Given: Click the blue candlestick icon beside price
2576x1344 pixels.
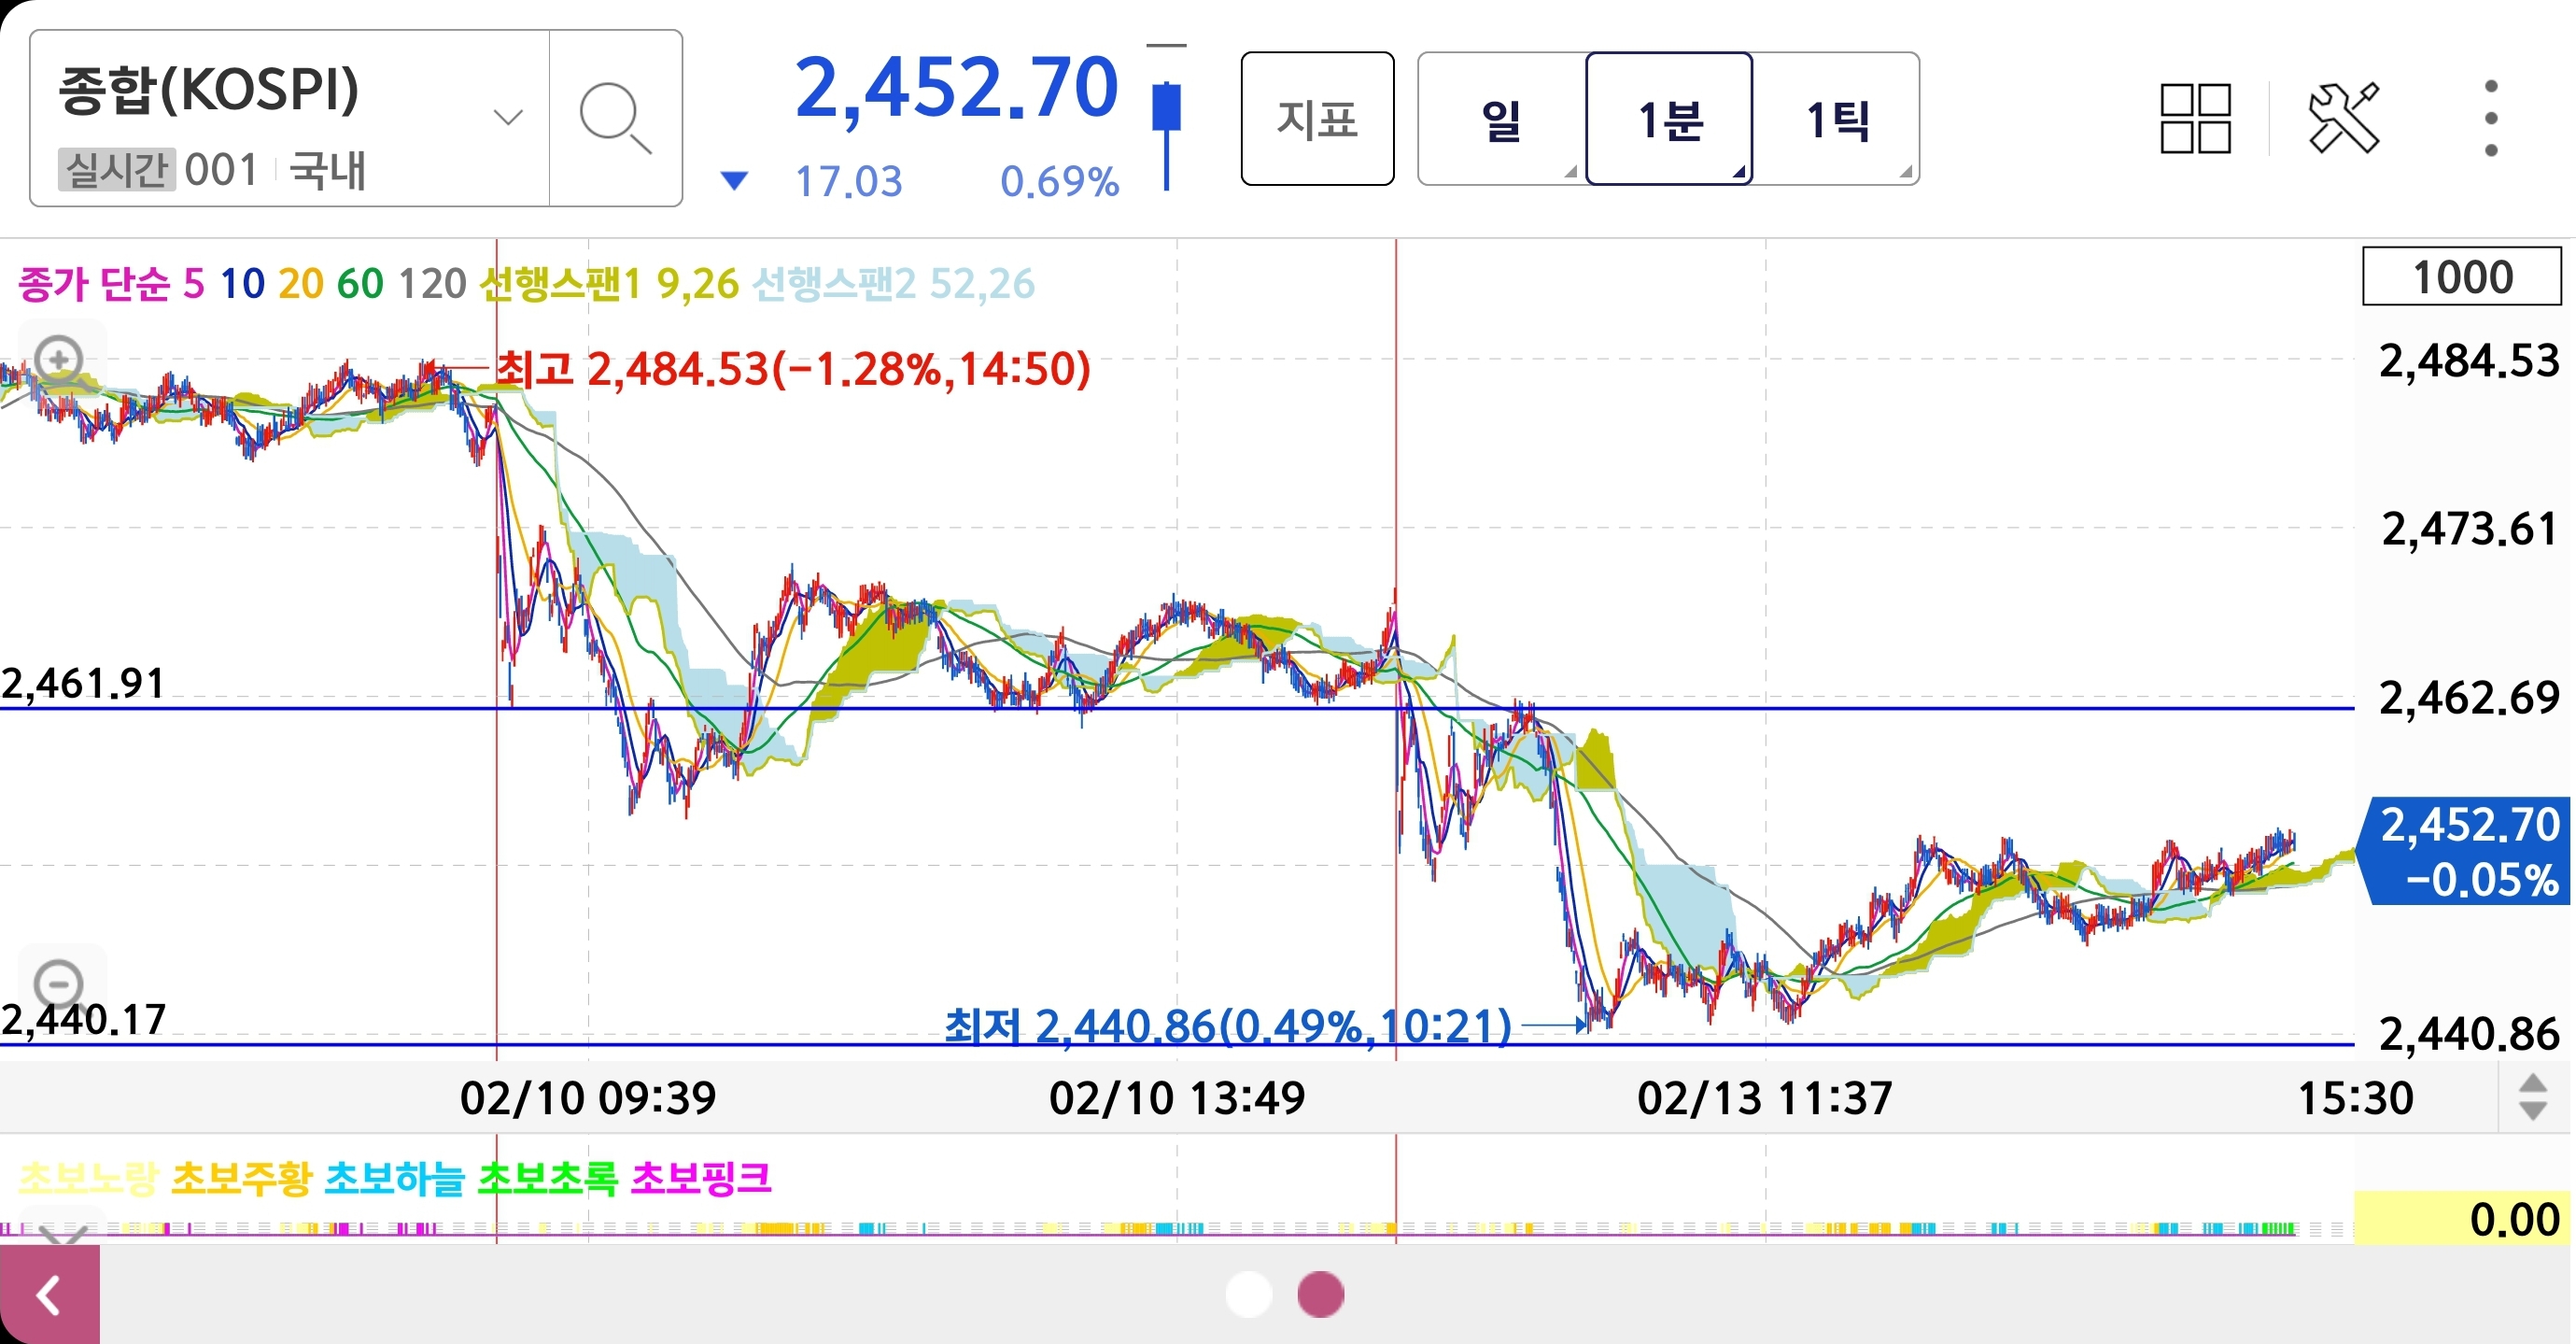Looking at the screenshot, I should pos(1166,118).
